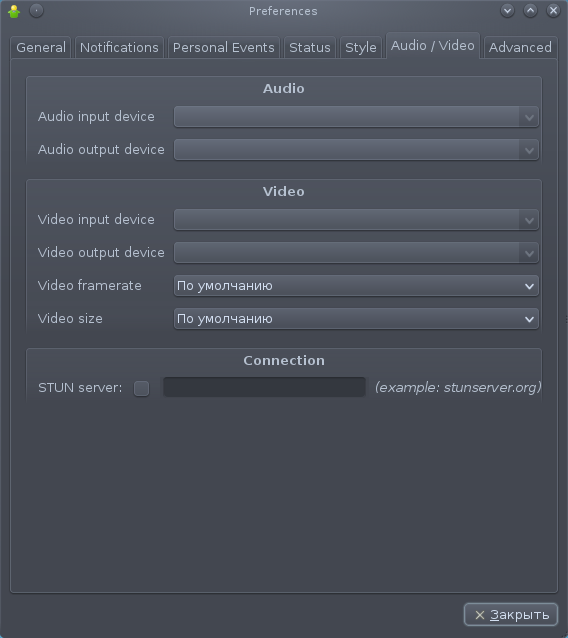Open the Audio input device dropdown
The image size is (568, 638).
(x=356, y=117)
